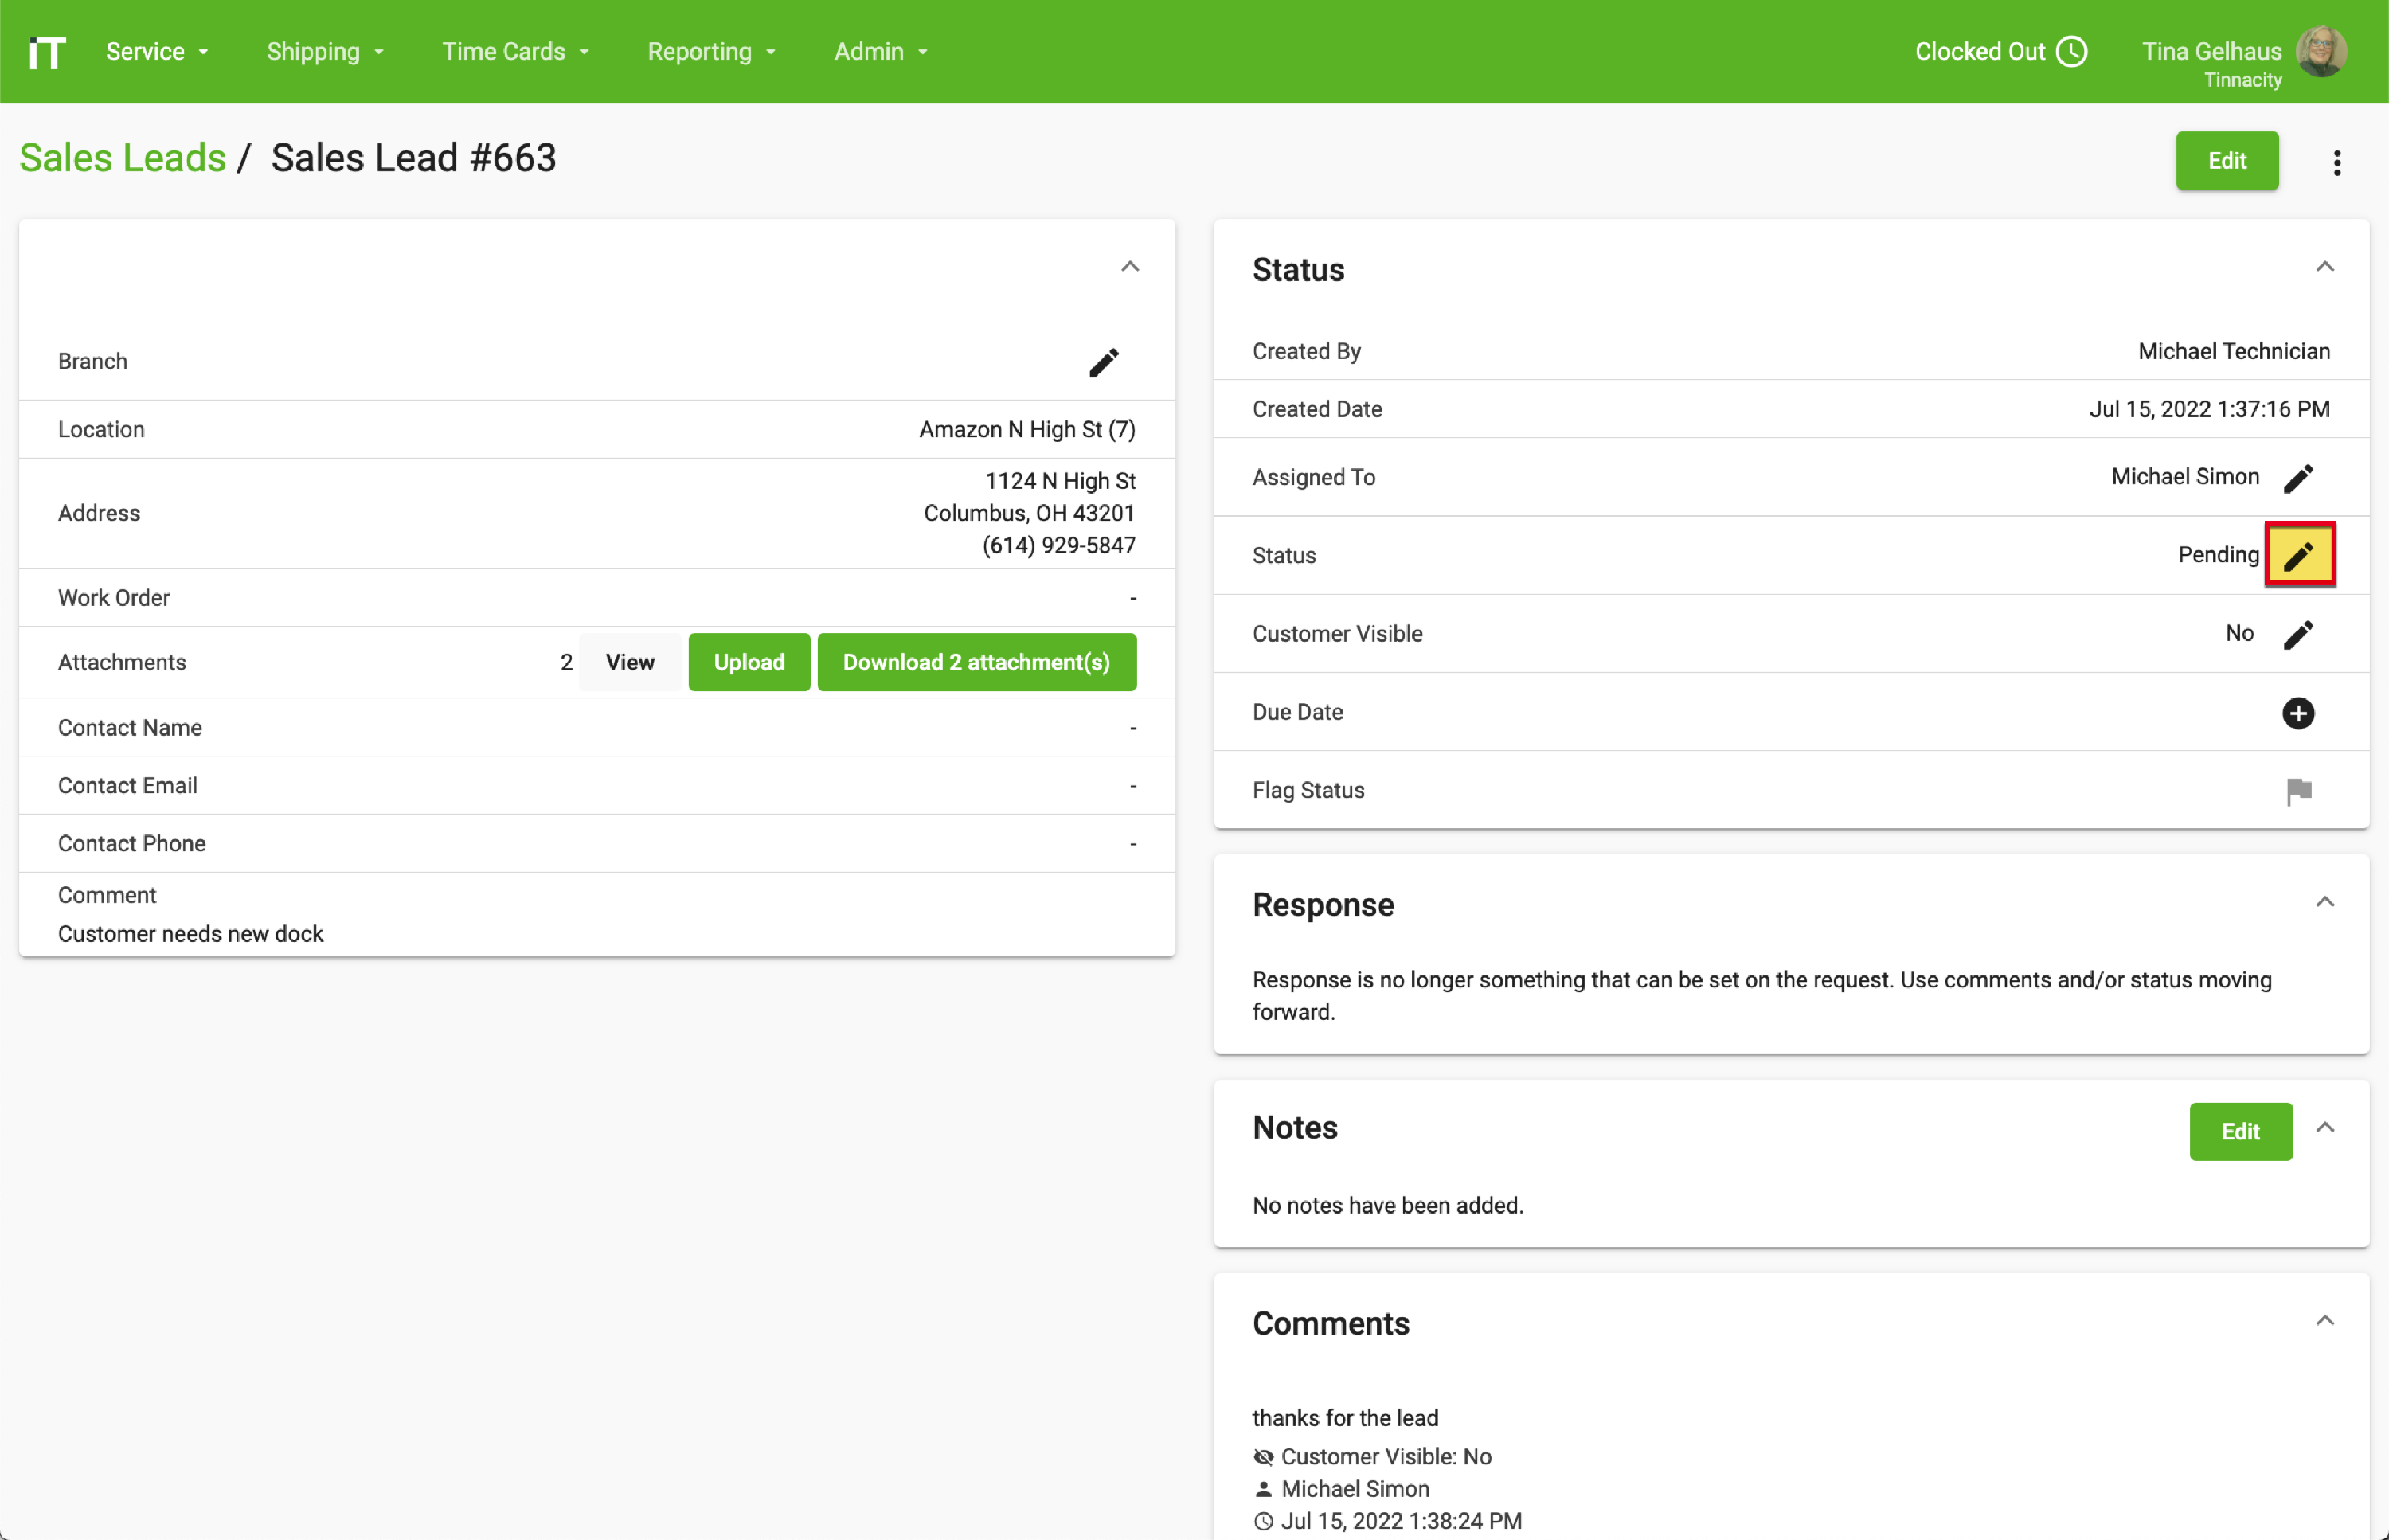The width and height of the screenshot is (2389, 1540).
Task: Click the hidden-eye icon on the comment
Action: point(1262,1456)
